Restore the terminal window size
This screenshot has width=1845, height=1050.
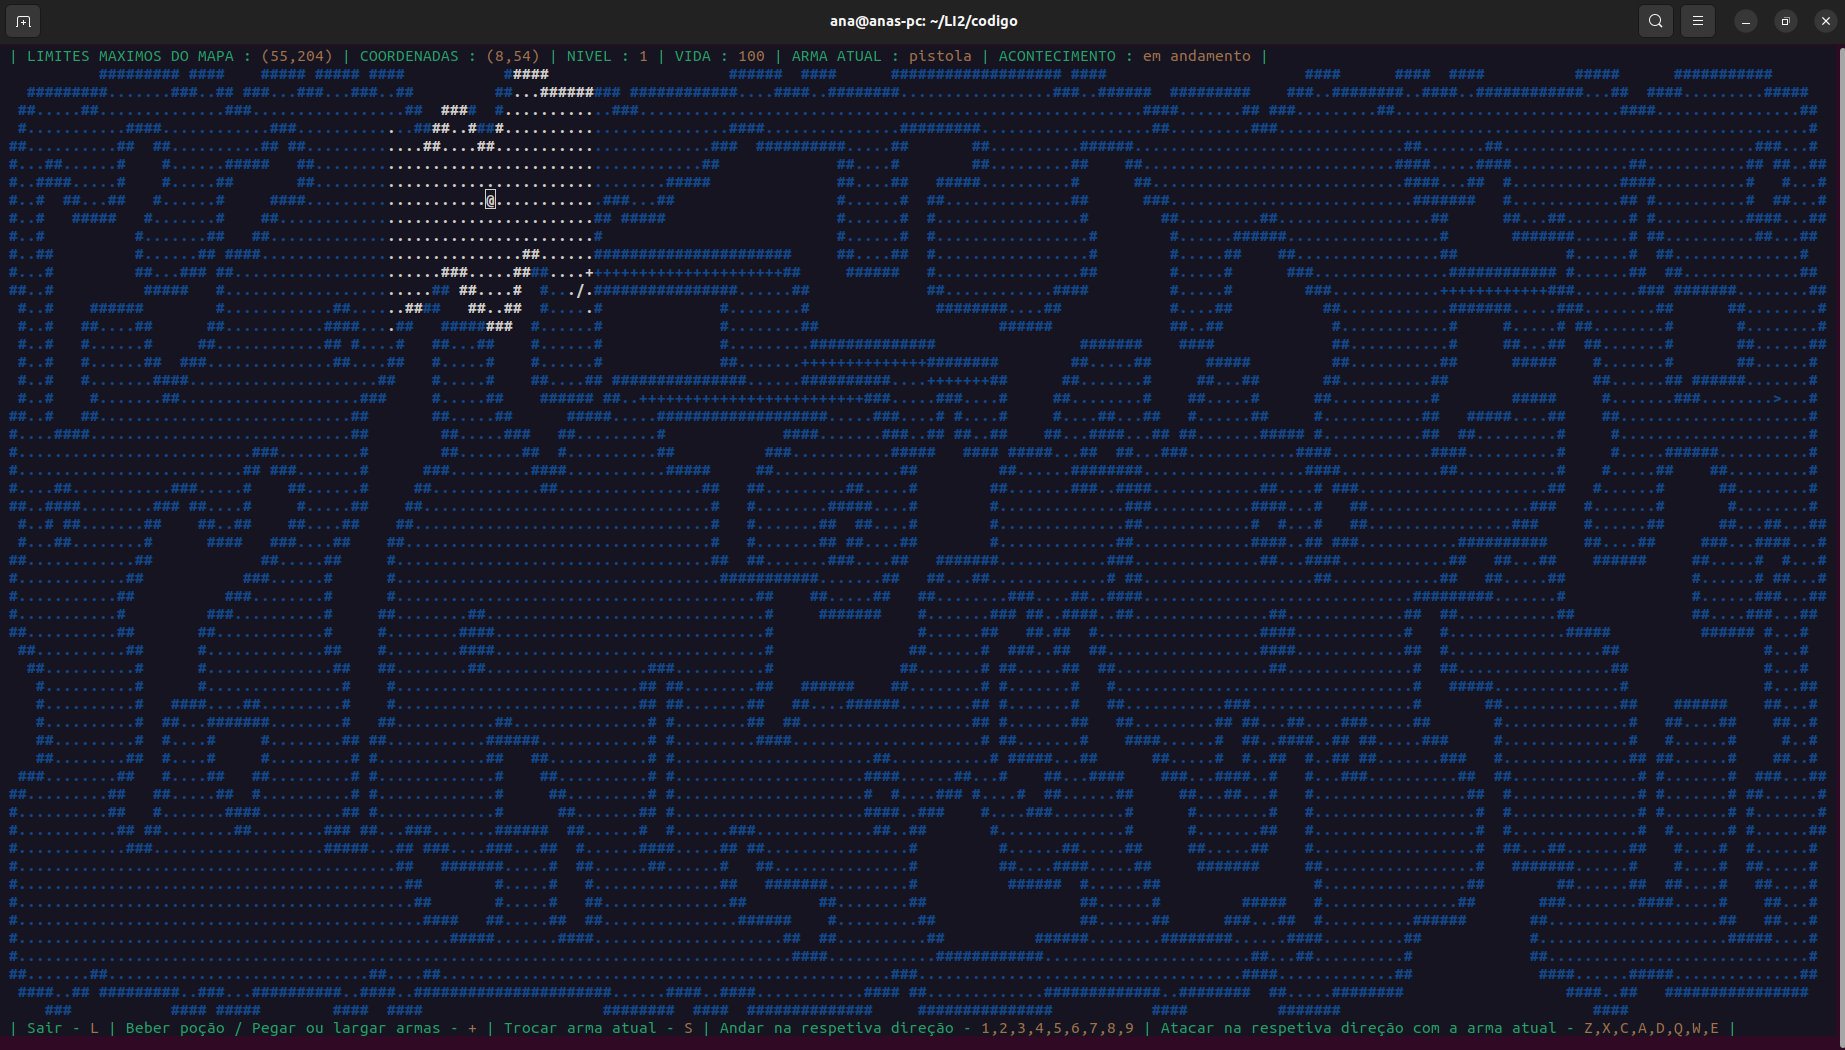pyautogui.click(x=1786, y=21)
